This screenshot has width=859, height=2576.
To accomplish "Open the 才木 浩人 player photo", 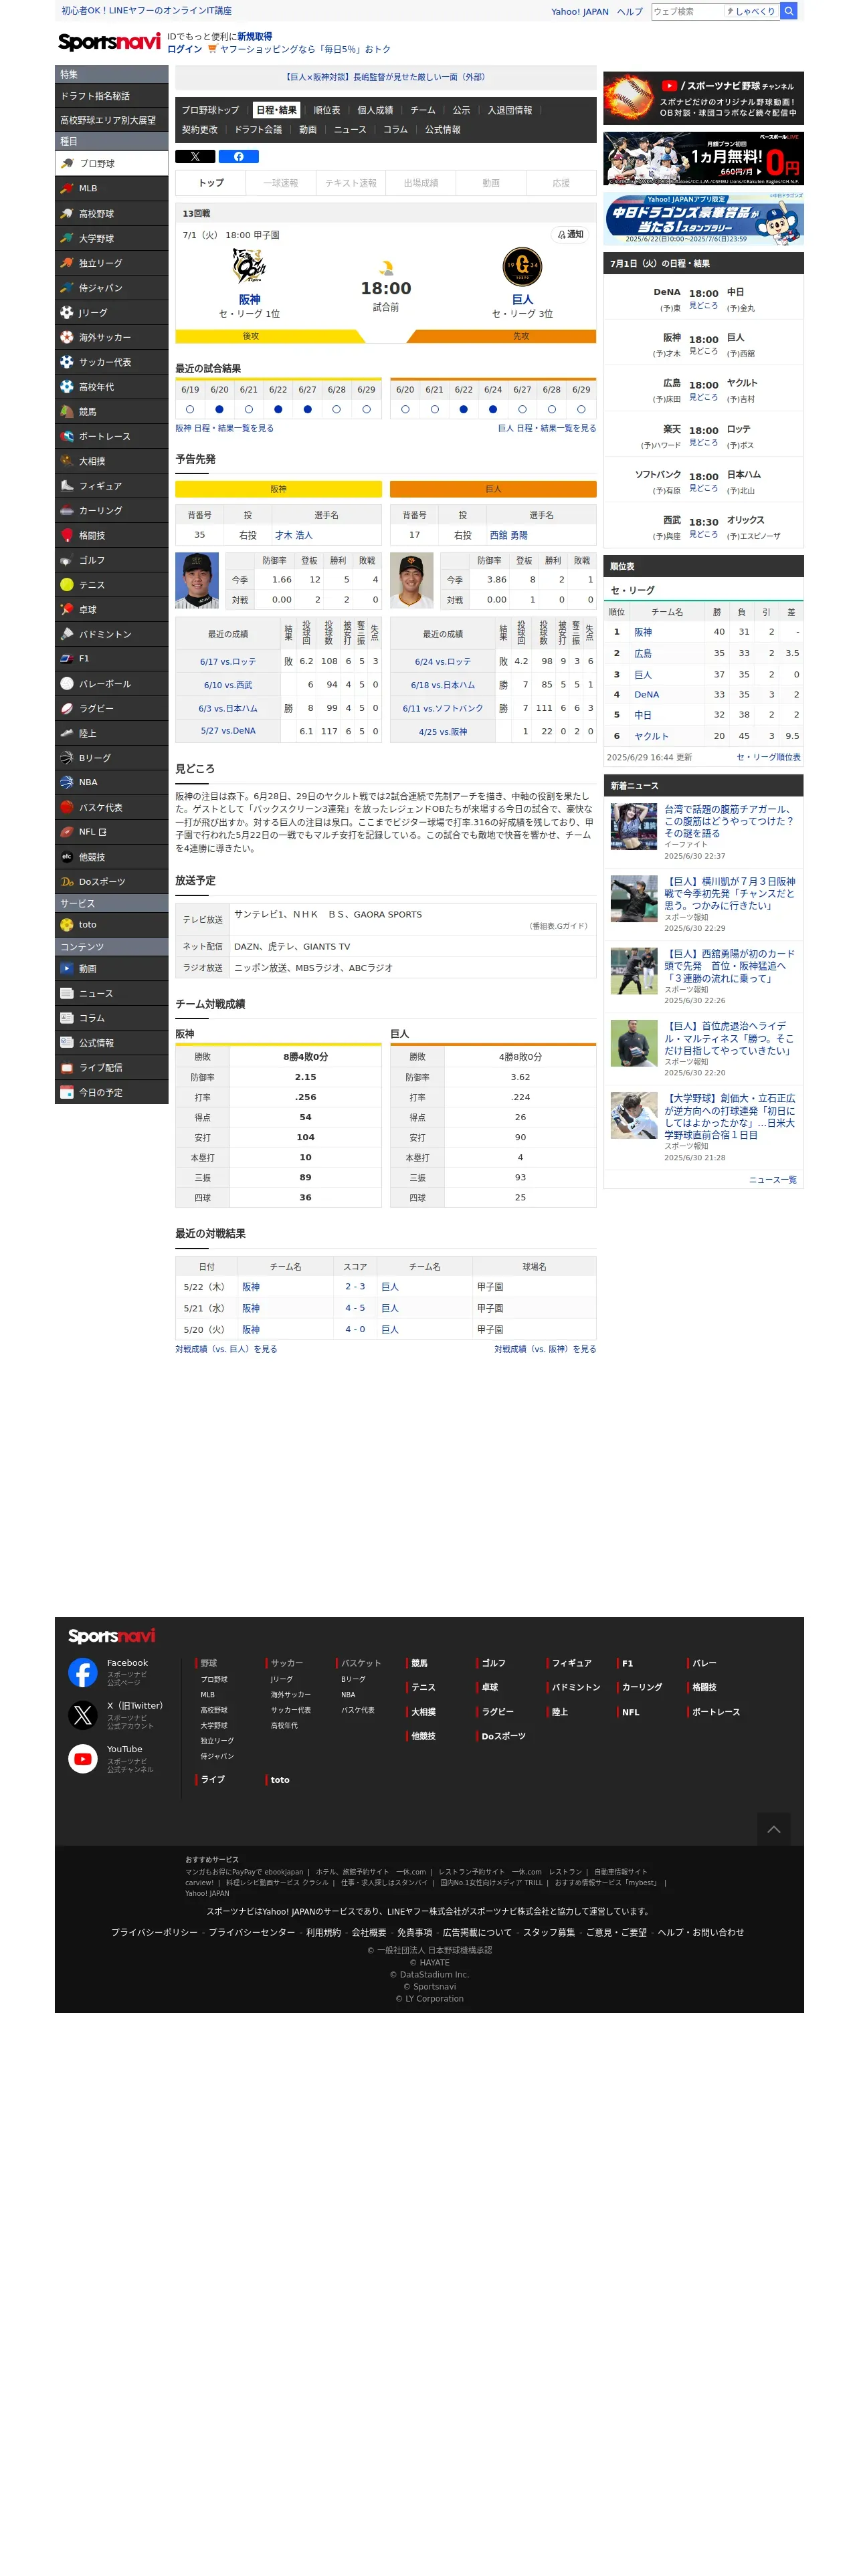I will pyautogui.click(x=197, y=581).
